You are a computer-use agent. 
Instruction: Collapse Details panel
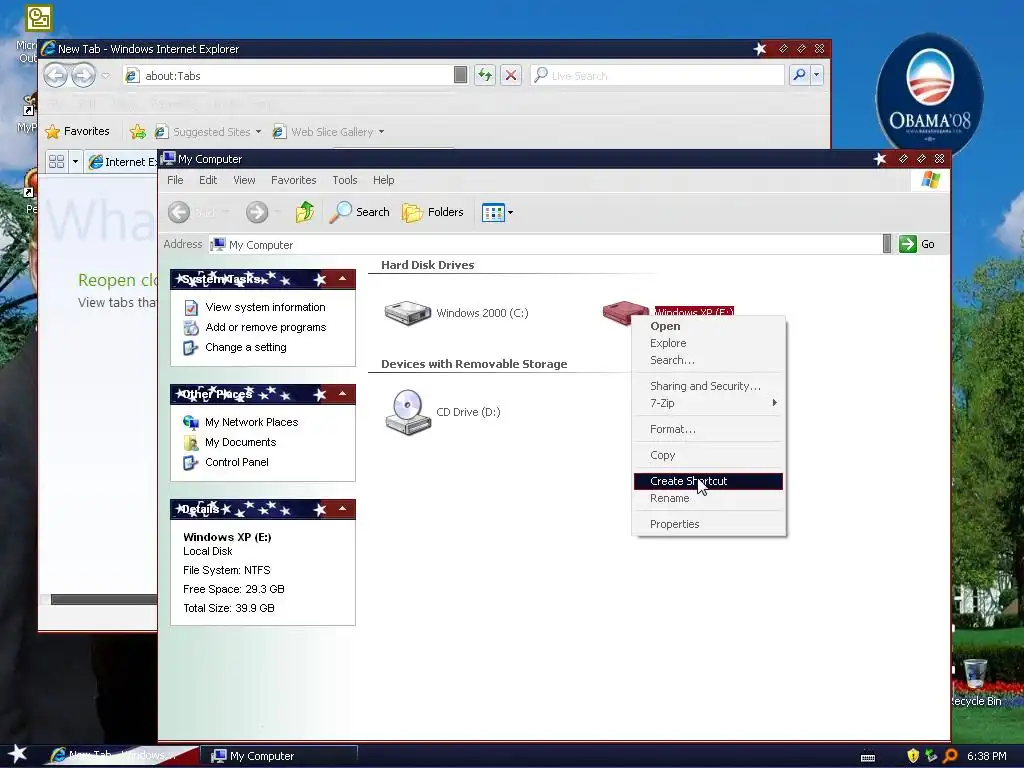[x=342, y=509]
